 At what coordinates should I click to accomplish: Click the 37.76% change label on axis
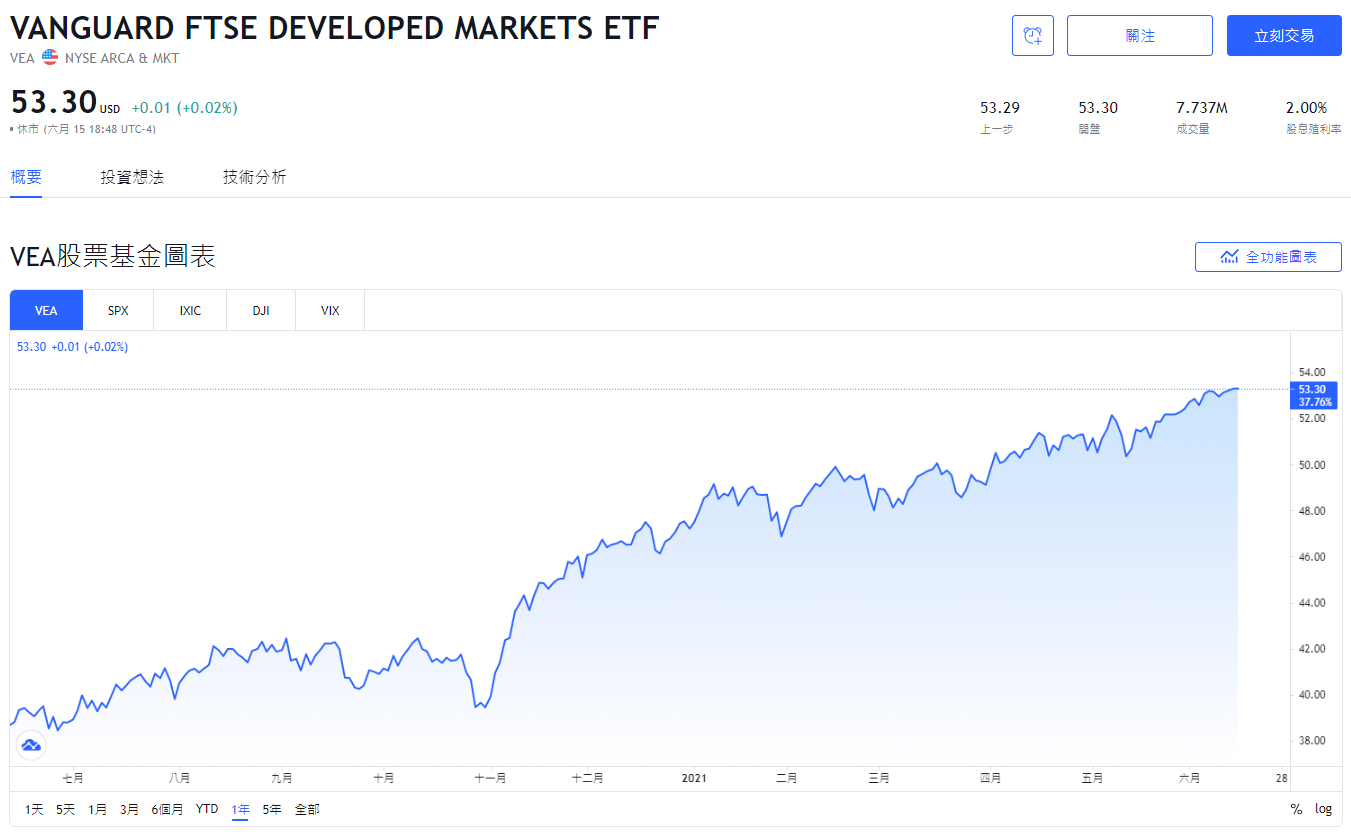point(1314,402)
